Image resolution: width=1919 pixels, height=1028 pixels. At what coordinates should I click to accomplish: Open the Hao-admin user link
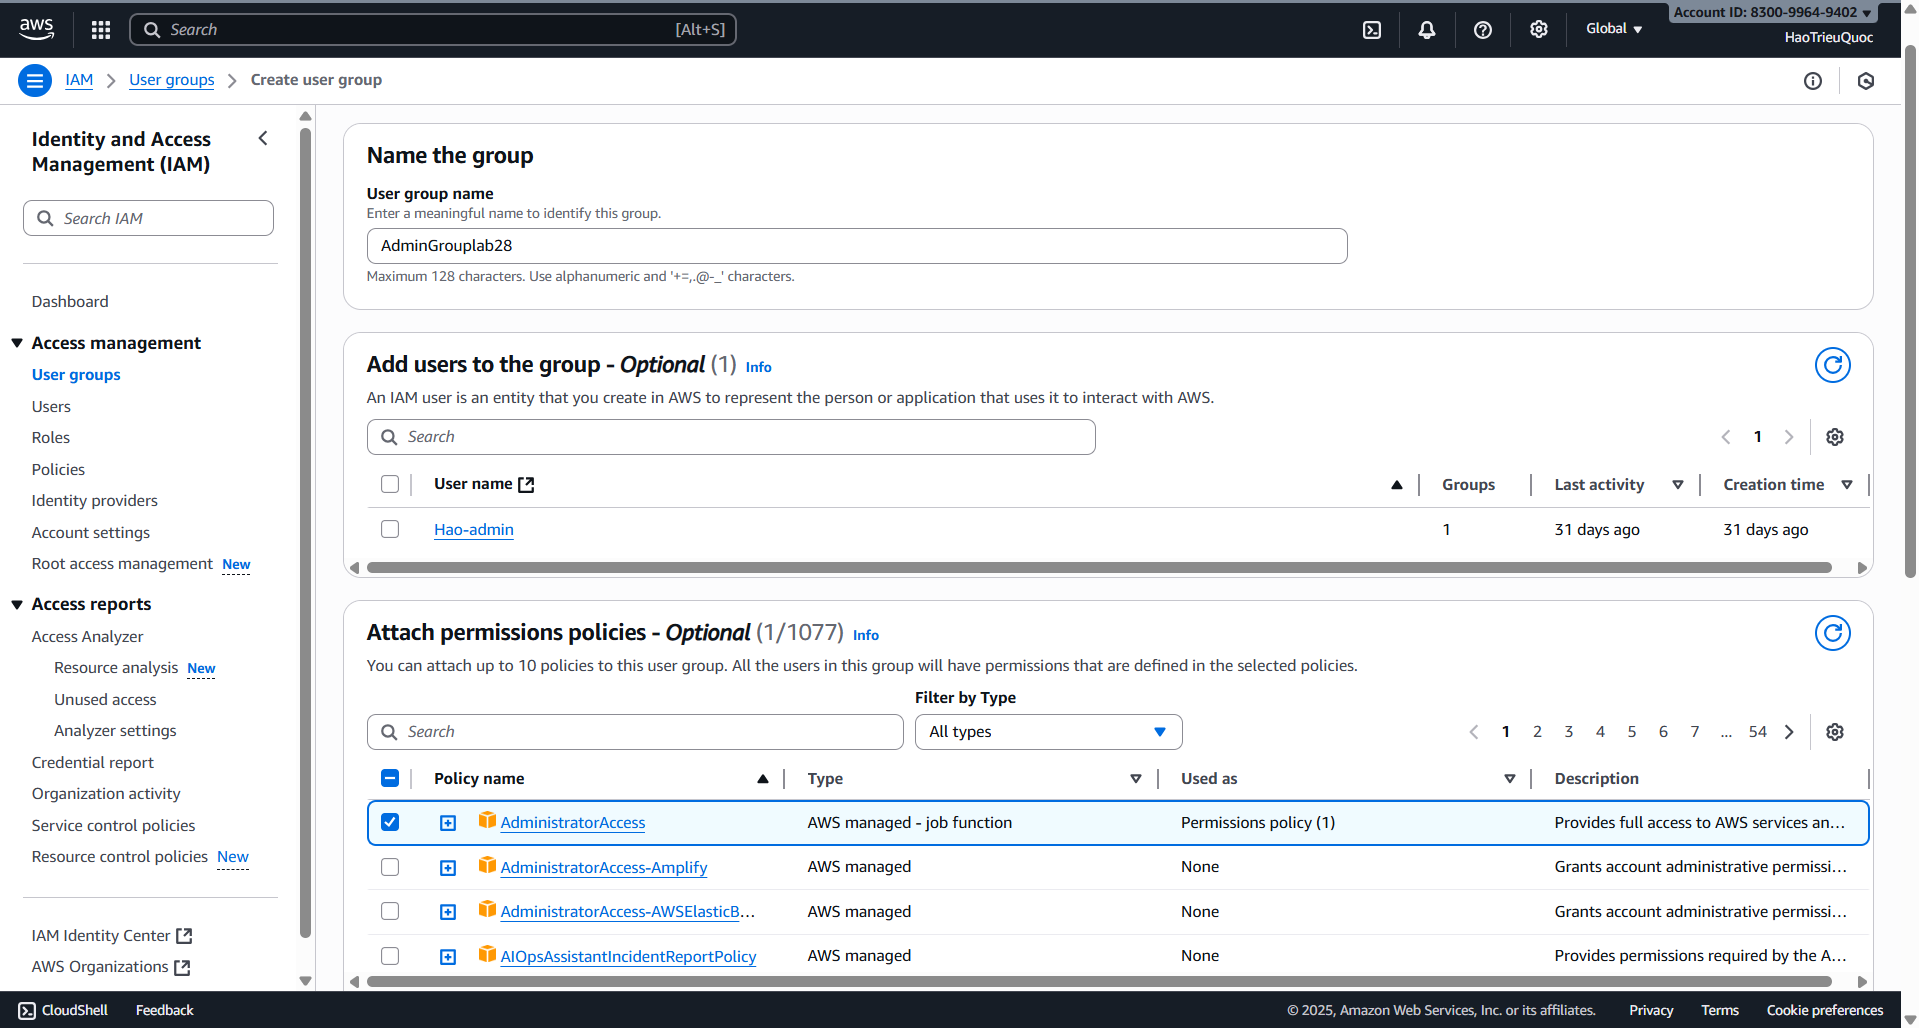pos(473,529)
